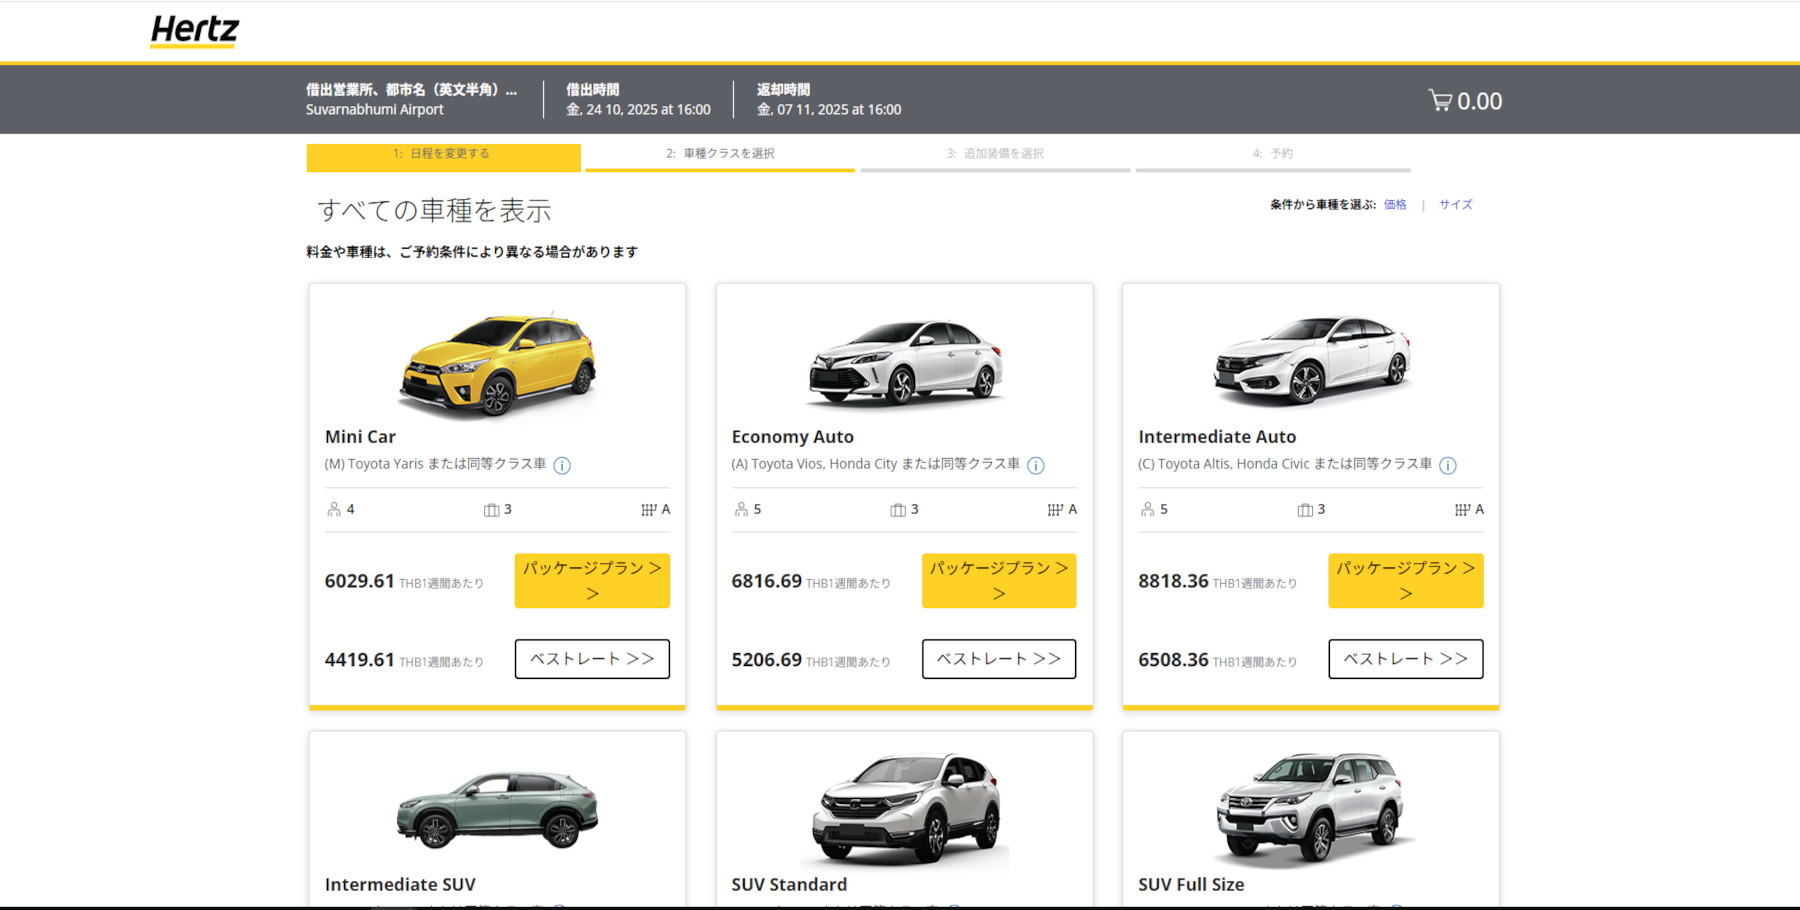1800x910 pixels.
Task: Click the Intermediate Auto info icon
Action: point(1448,465)
